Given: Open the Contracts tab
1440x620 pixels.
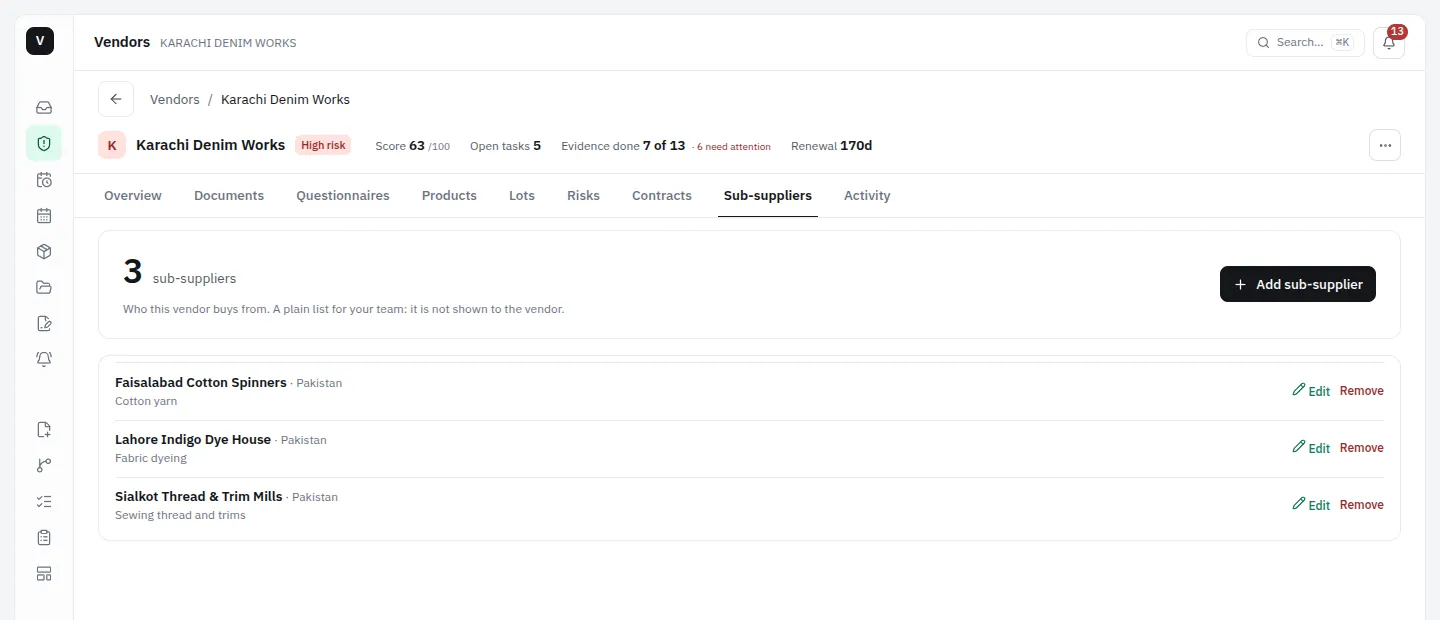Looking at the screenshot, I should [x=662, y=195].
